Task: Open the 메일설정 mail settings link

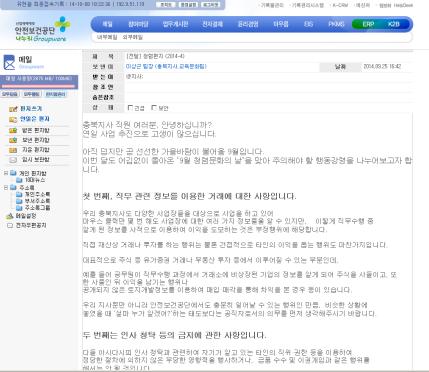Action: pyautogui.click(x=26, y=216)
